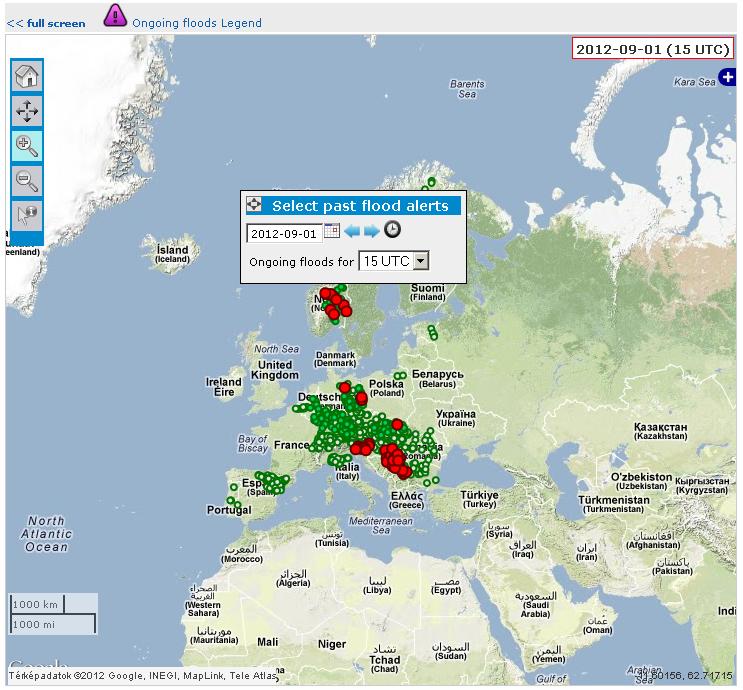Click the Danmark (Denmark) map label
Image resolution: width=743 pixels, height=690 pixels.
(x=335, y=359)
